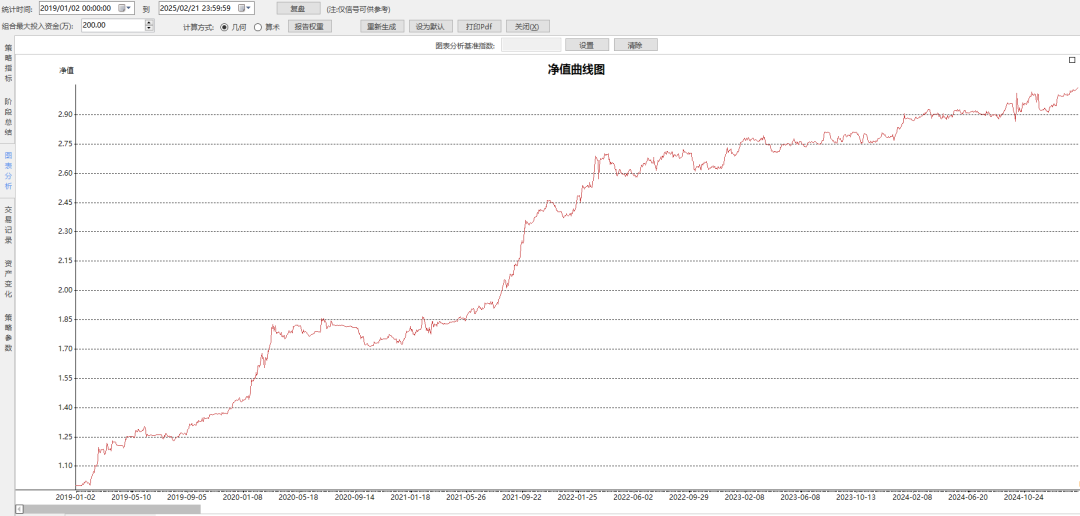1080x516 pixels.
Task: Open the end date calendar dropdown
Action: click(x=246, y=8)
